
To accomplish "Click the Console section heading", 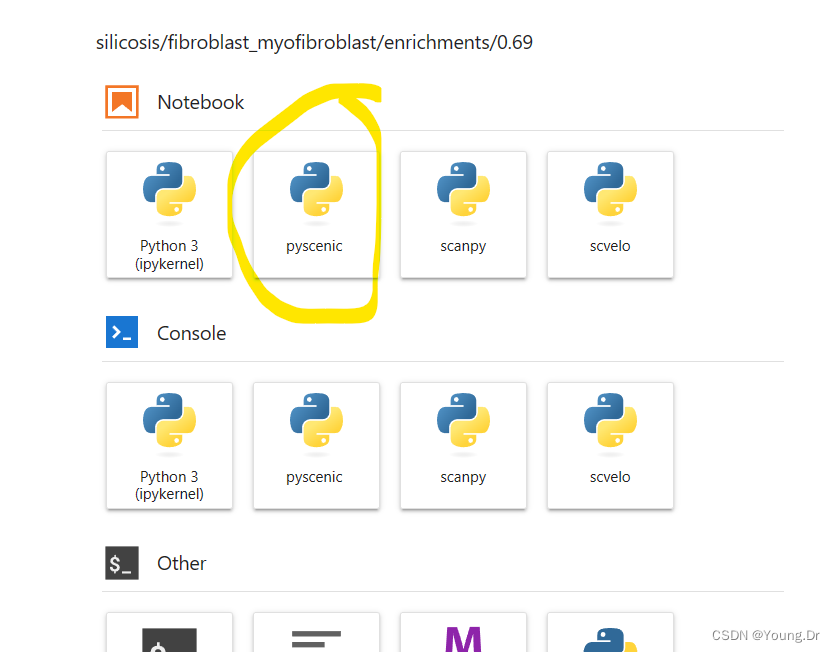I will point(192,333).
